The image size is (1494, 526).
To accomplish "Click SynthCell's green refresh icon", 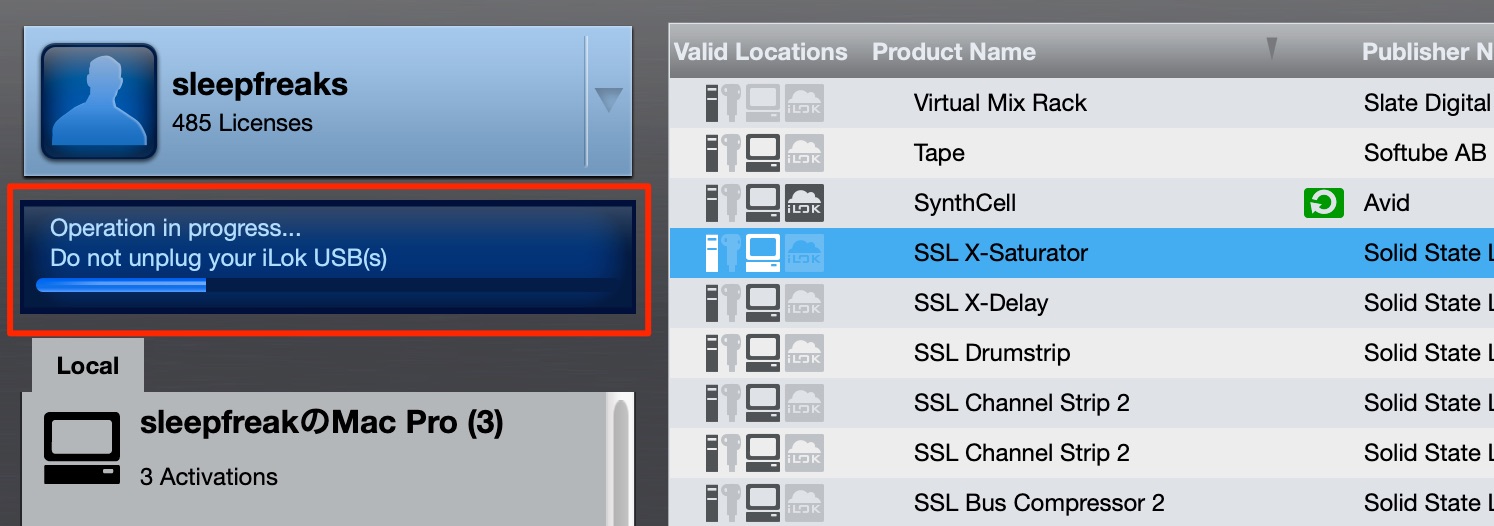I will [1324, 203].
